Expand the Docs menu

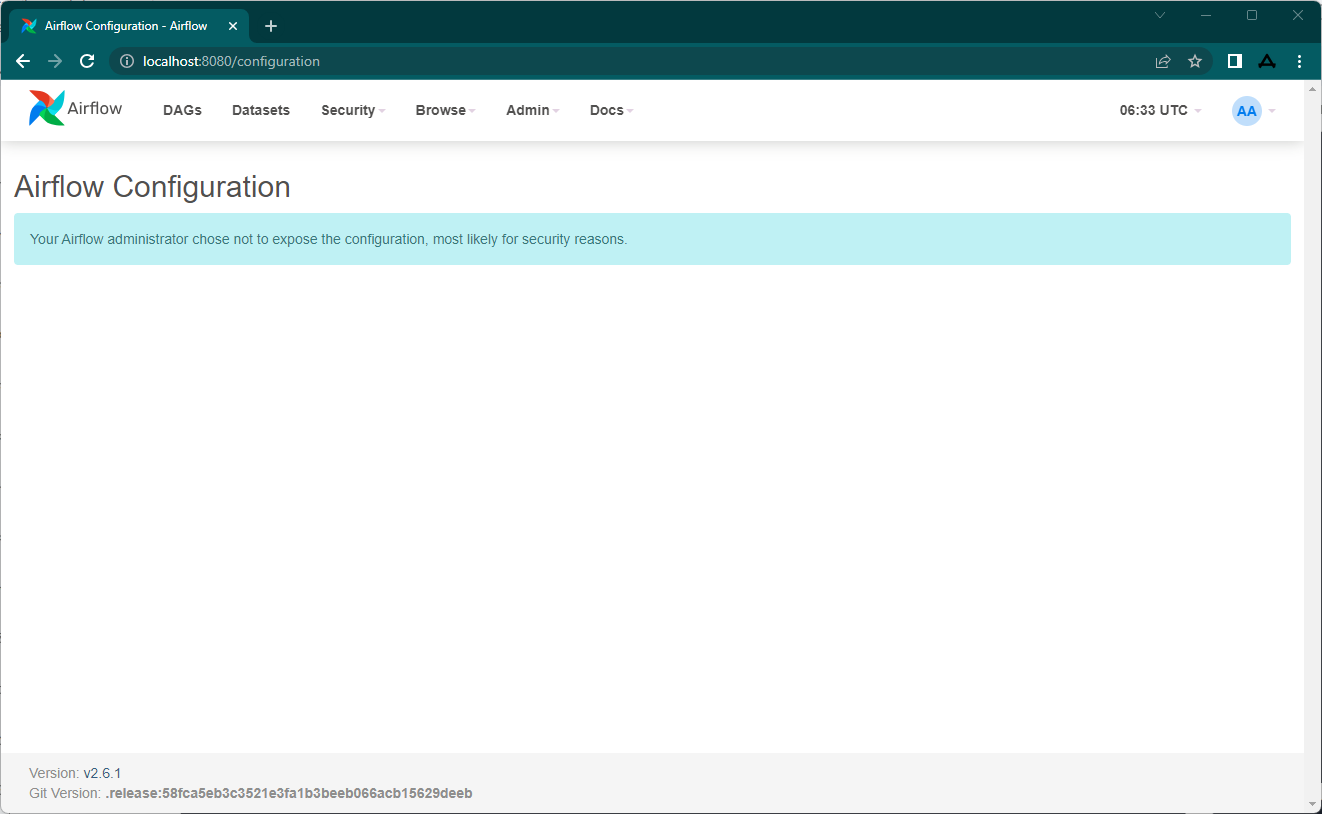[612, 110]
